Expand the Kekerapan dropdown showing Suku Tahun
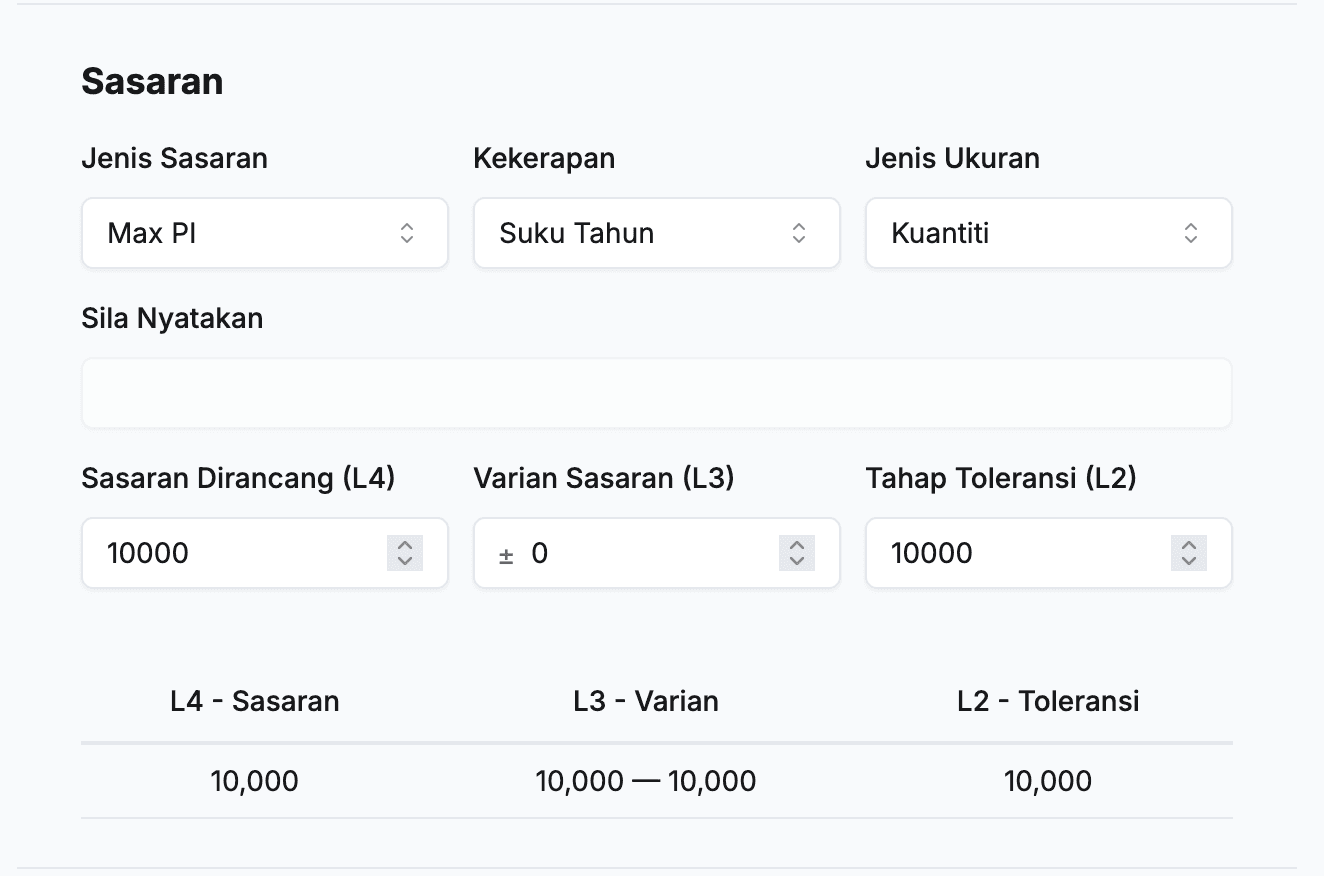Screen dimensions: 1324x876 click(656, 233)
